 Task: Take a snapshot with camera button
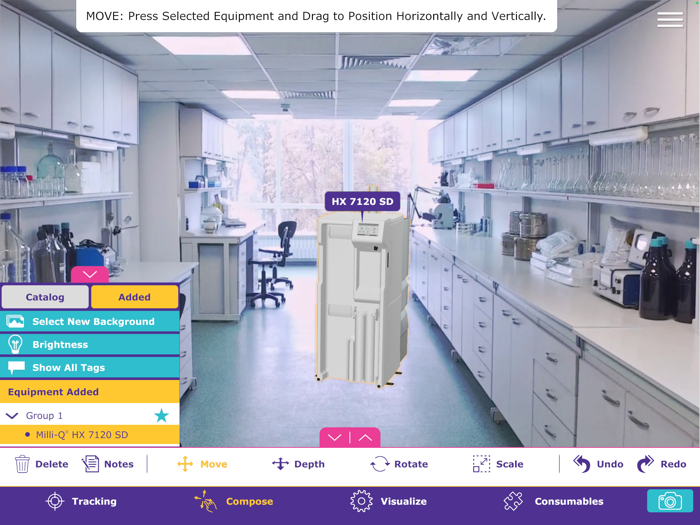coord(670,501)
